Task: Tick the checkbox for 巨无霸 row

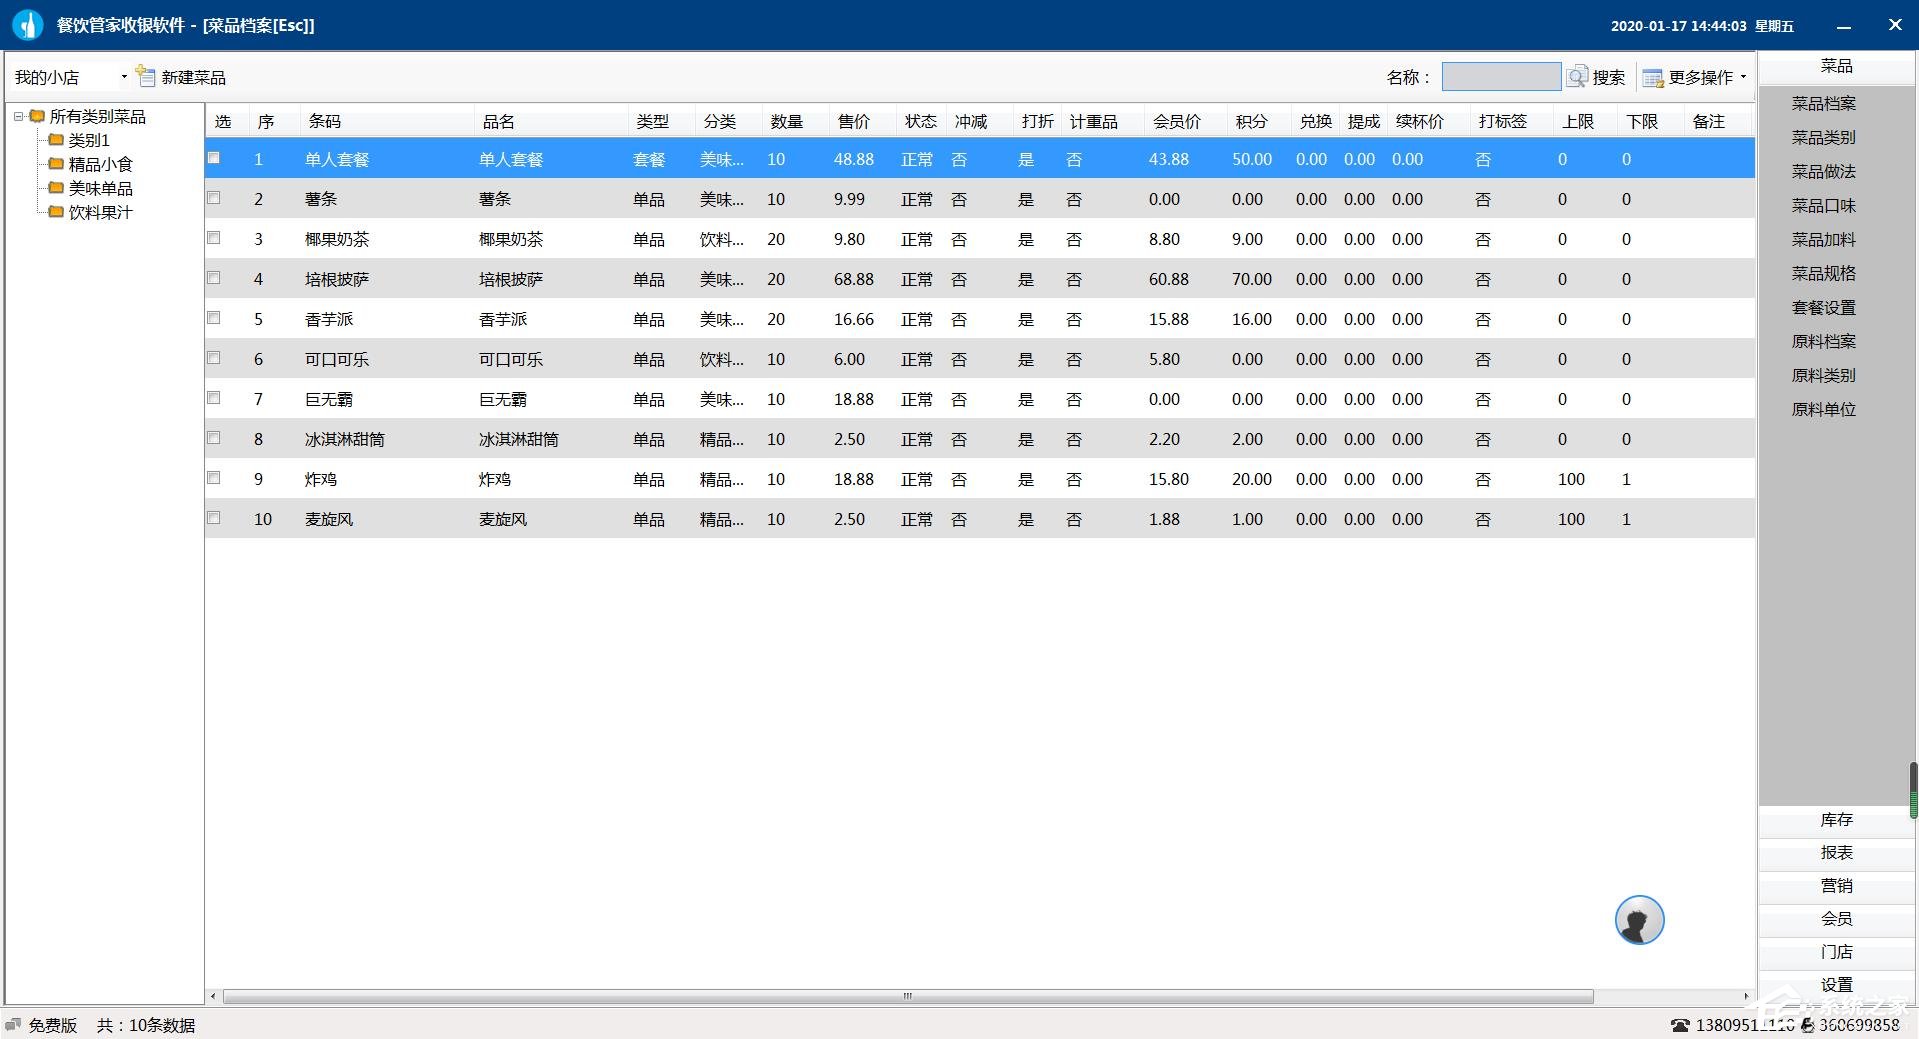Action: 214,398
